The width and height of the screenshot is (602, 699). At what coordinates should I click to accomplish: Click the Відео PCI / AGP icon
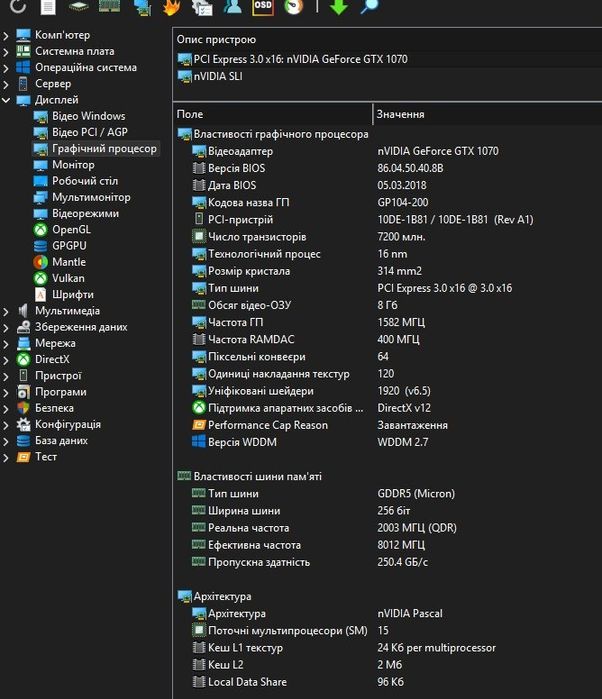41,133
